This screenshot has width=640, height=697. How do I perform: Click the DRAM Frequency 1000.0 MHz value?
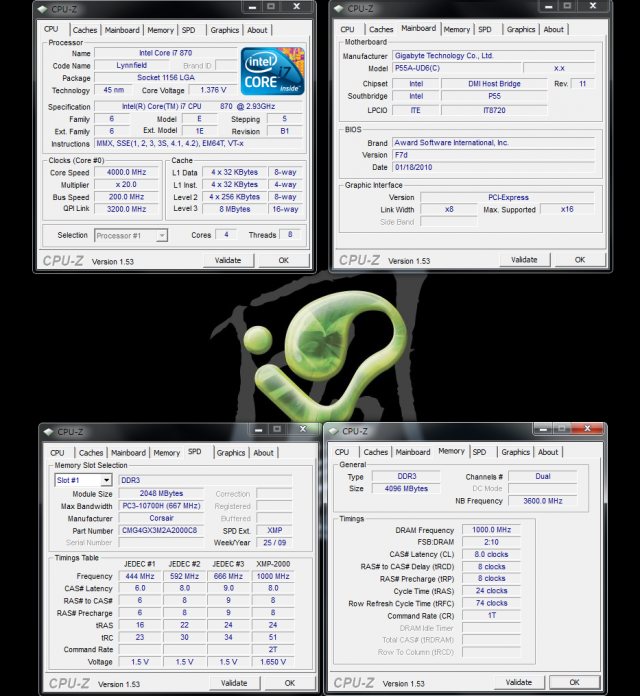491,530
